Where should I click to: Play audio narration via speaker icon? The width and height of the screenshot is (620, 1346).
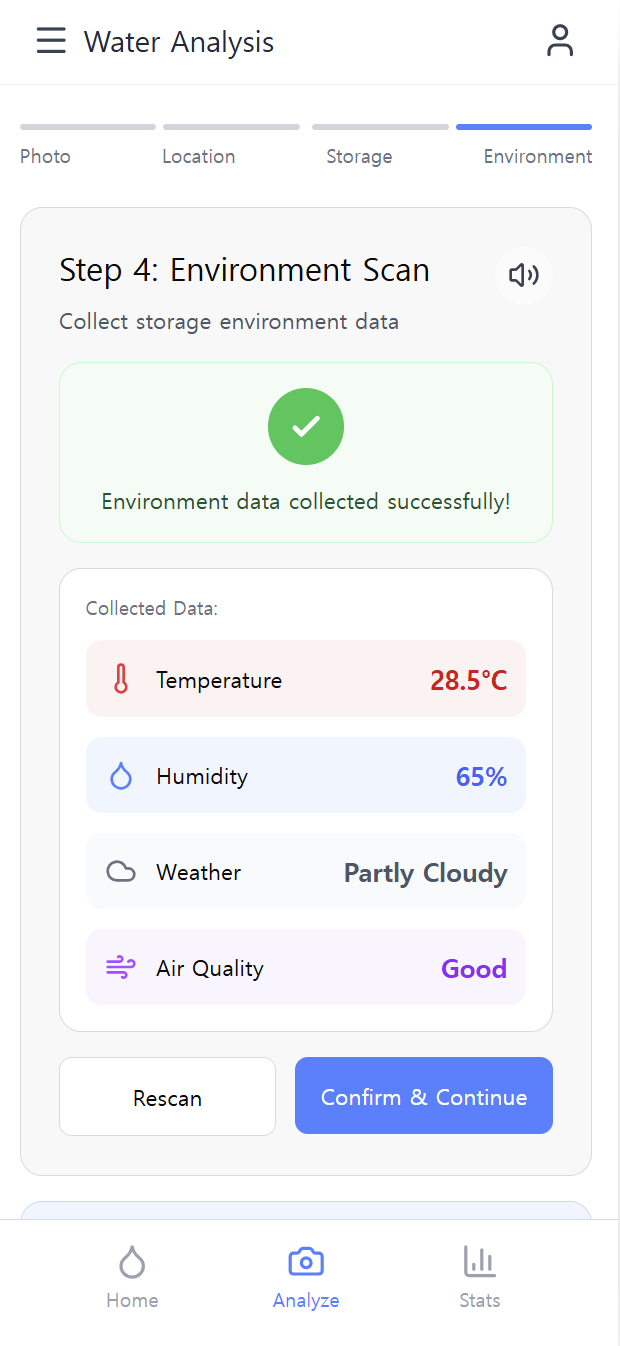click(x=524, y=274)
